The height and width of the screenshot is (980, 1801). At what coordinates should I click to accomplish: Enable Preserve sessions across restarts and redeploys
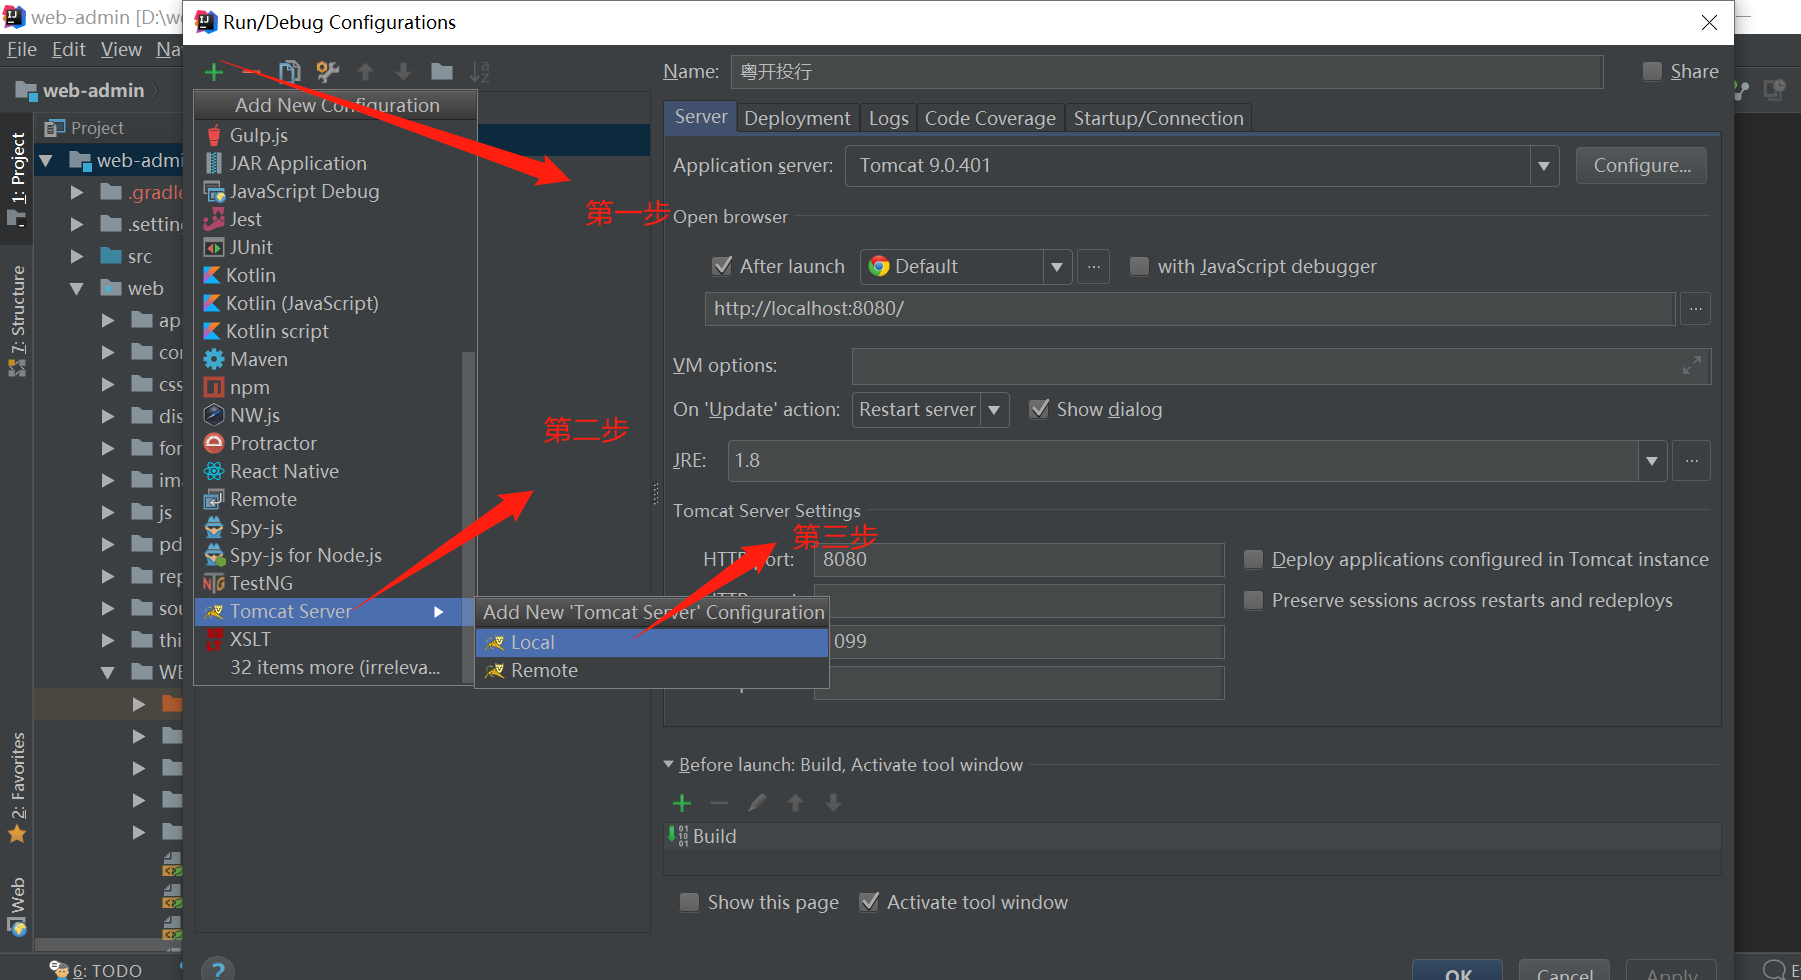pyautogui.click(x=1253, y=600)
